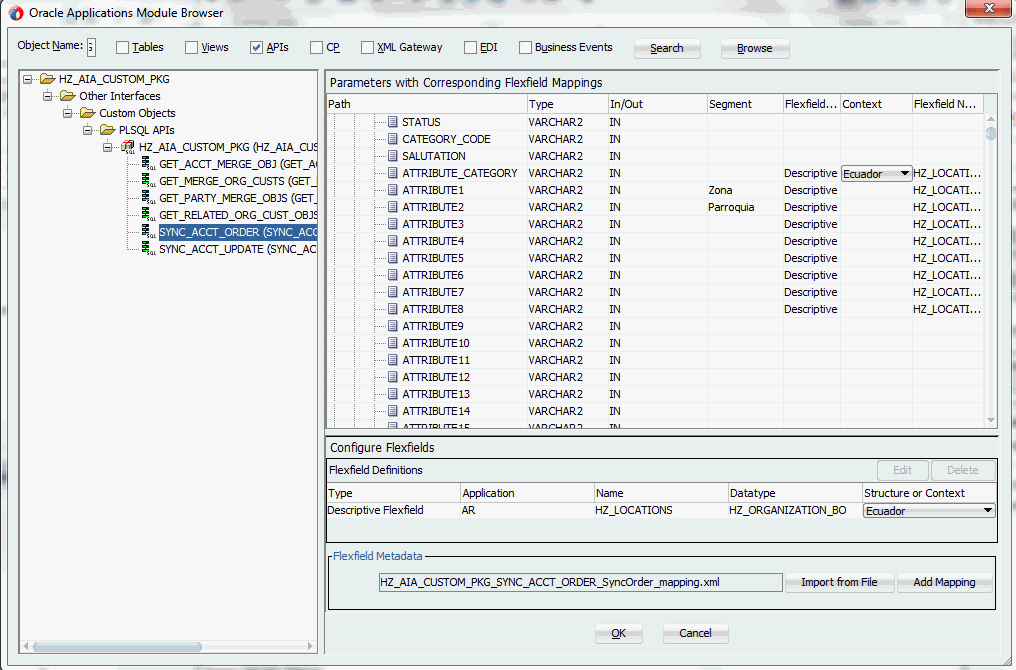Click the Oracle Applications title bar icon
The image size is (1016, 670).
click(x=16, y=13)
